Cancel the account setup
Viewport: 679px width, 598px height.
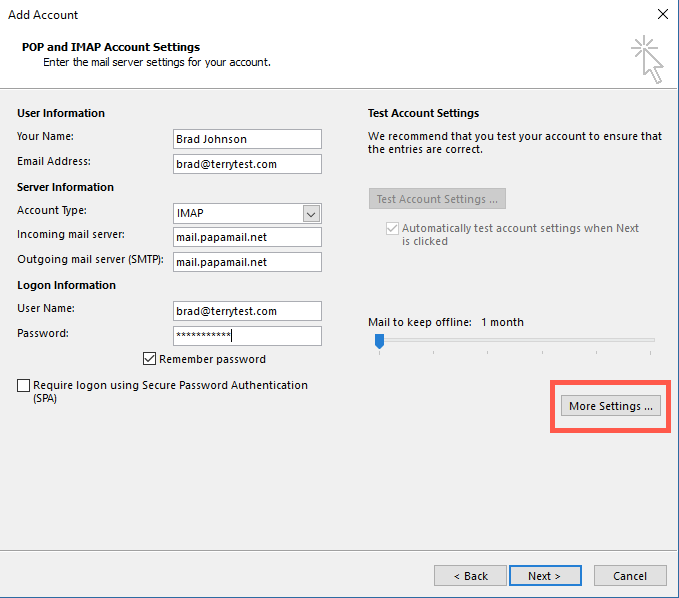(x=630, y=575)
